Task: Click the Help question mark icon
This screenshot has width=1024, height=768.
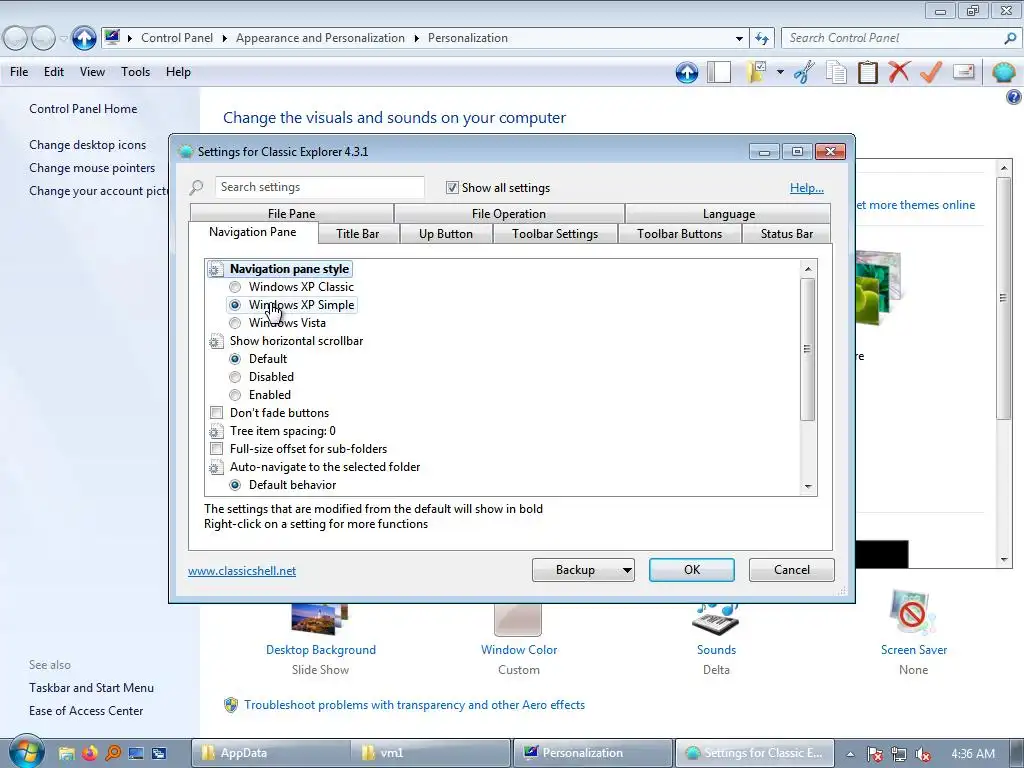Action: tap(1014, 98)
